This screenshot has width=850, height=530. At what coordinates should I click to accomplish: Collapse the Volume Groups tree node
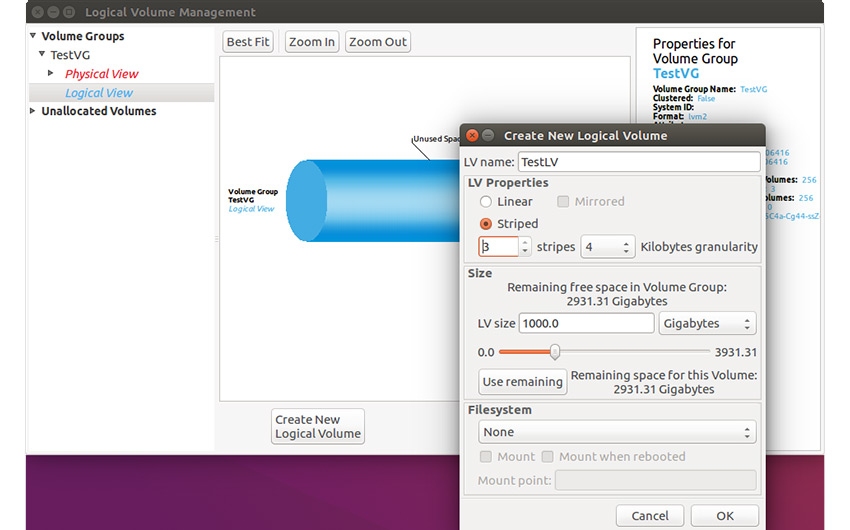click(x=33, y=37)
